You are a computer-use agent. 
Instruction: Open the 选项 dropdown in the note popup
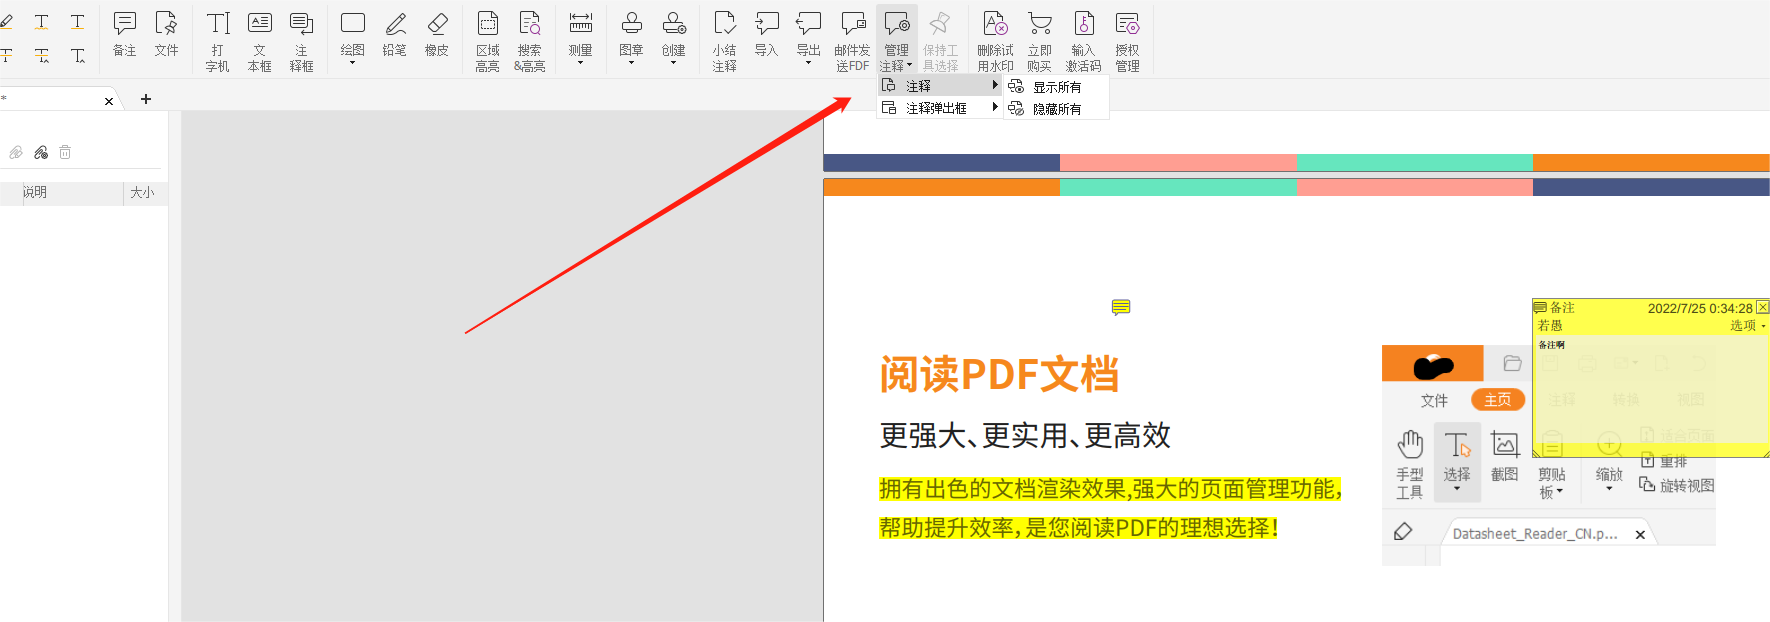click(1748, 326)
